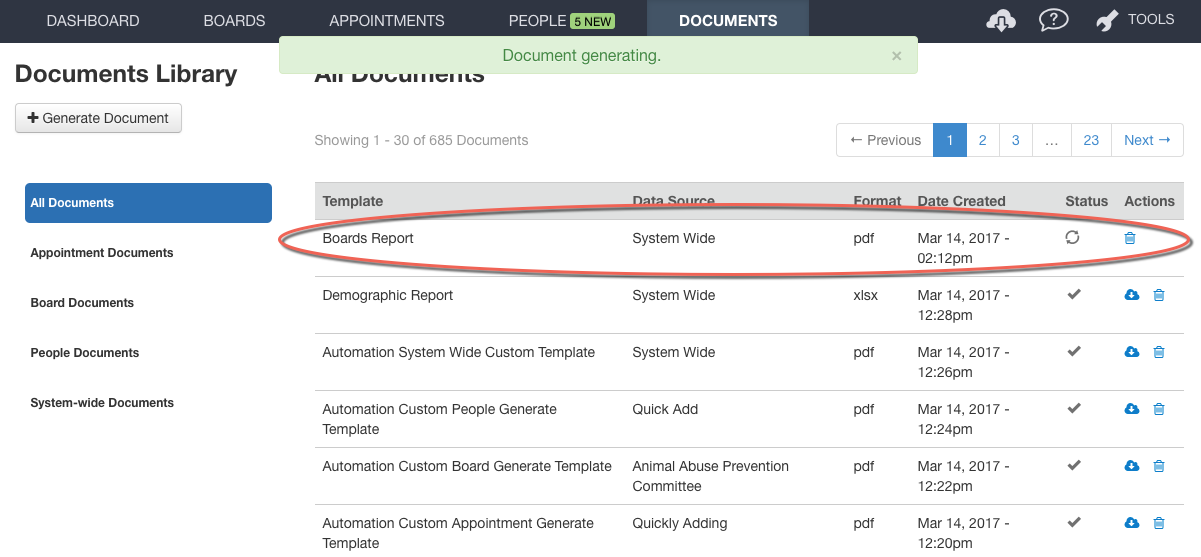Filter by Board Documents
The height and width of the screenshot is (557, 1201).
82,303
